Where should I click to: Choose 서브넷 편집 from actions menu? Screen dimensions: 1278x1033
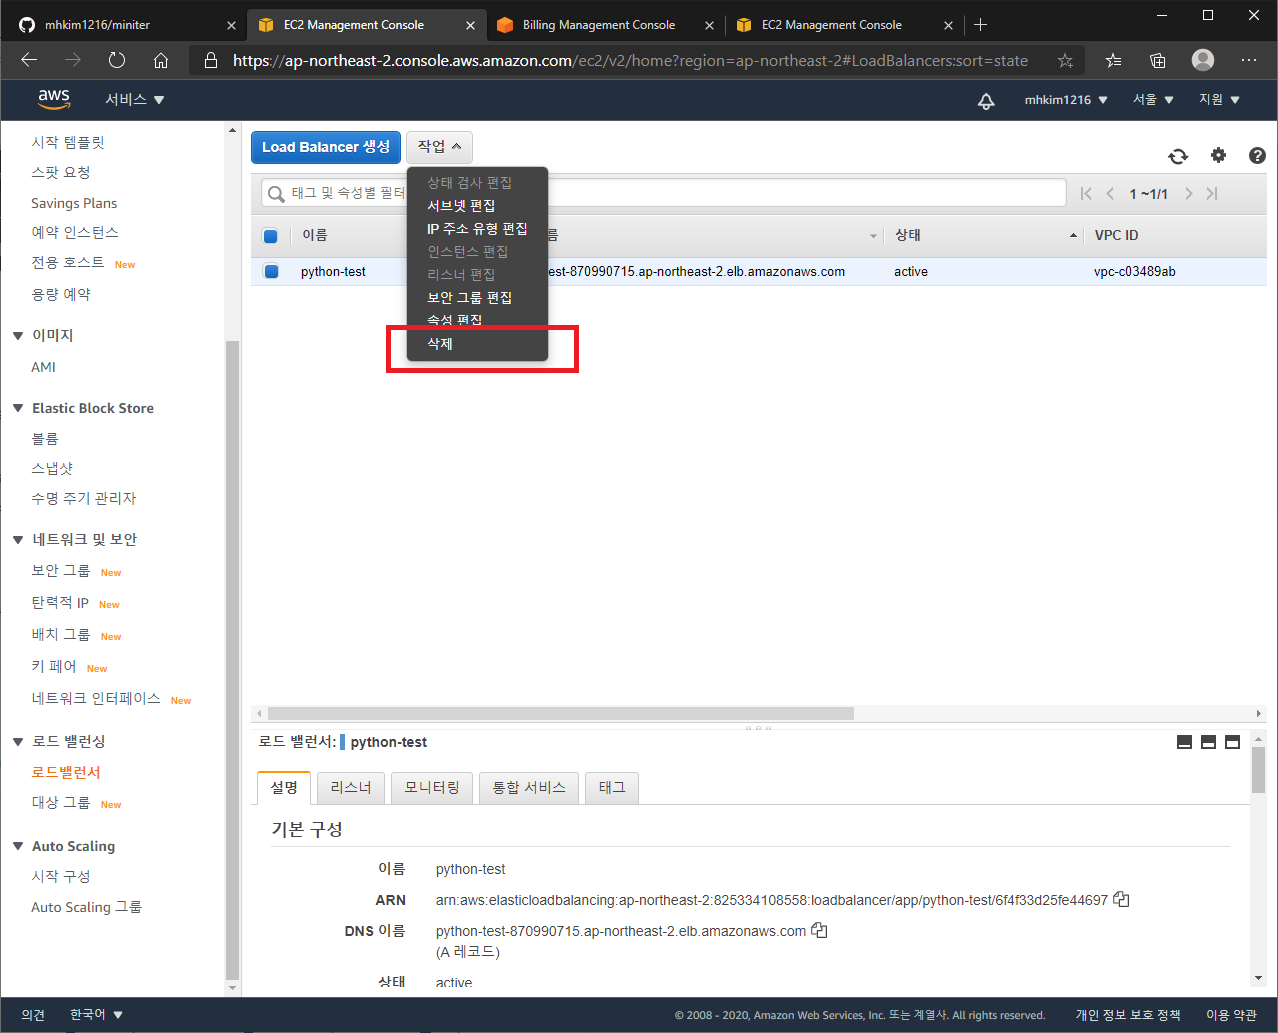(x=461, y=205)
